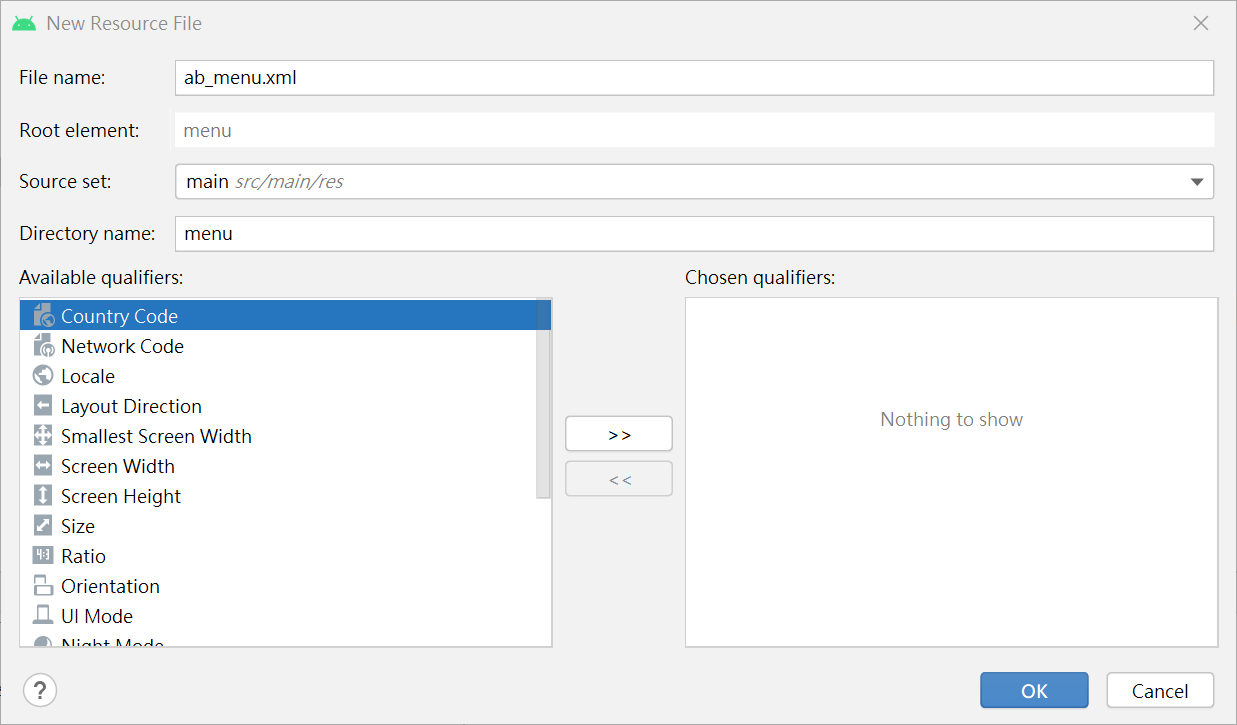
Task: Select the Country Code qualifier icon
Action: click(42, 314)
